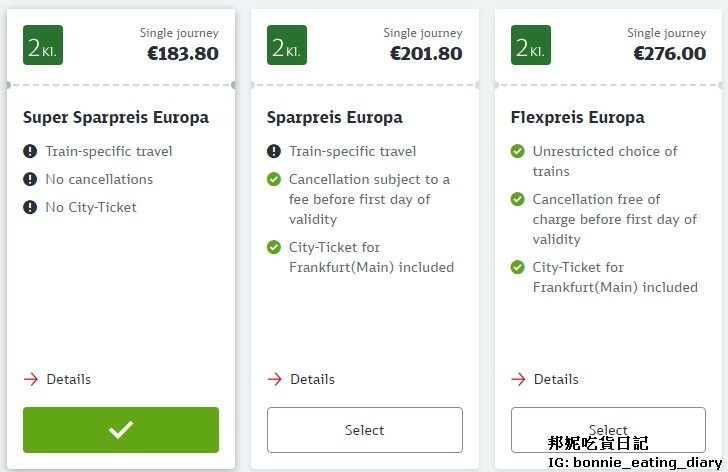
Task: Click Sparpreis City-Ticket for Frankfurt(Main) included text
Action: tap(370, 257)
